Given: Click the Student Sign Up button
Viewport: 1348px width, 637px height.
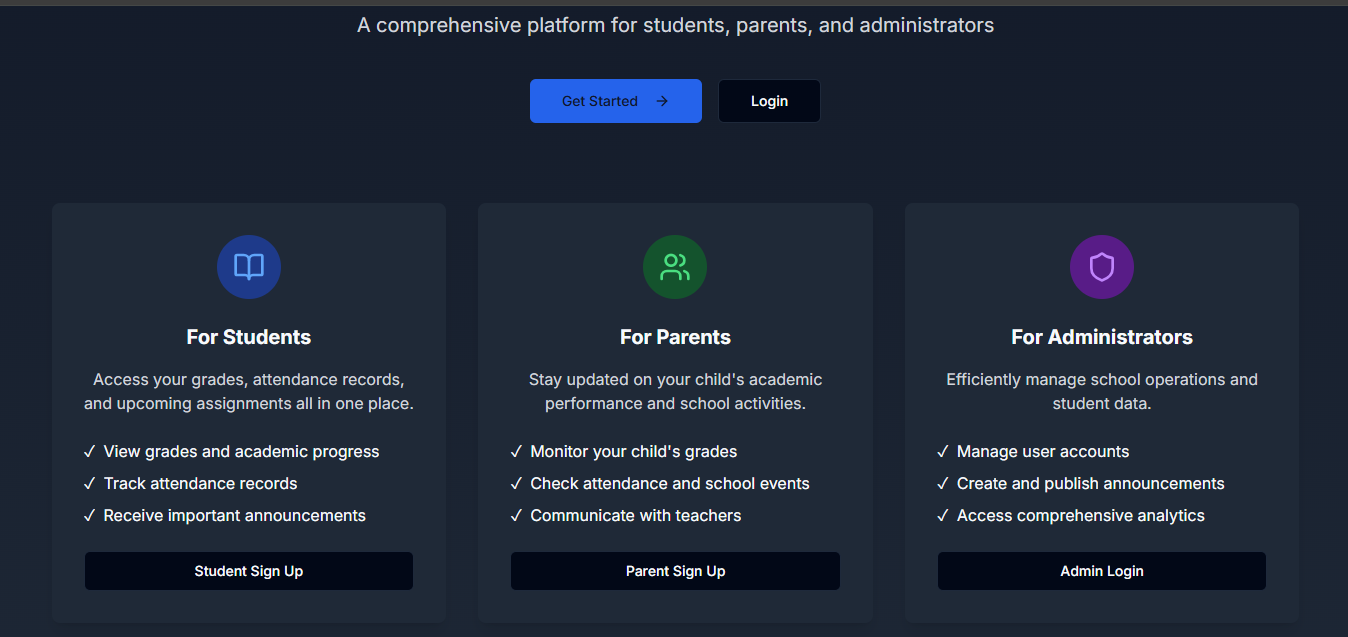Looking at the screenshot, I should (x=249, y=571).
